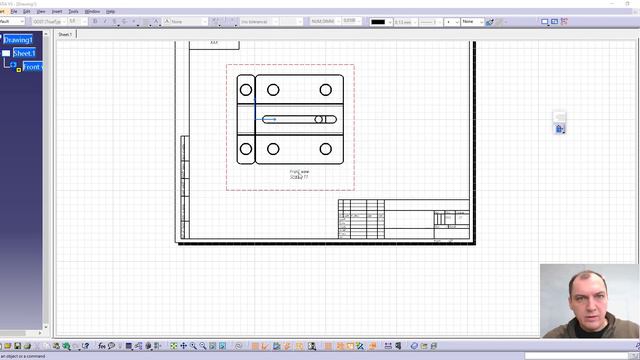
Task: Open the View menu
Action: coord(41,11)
